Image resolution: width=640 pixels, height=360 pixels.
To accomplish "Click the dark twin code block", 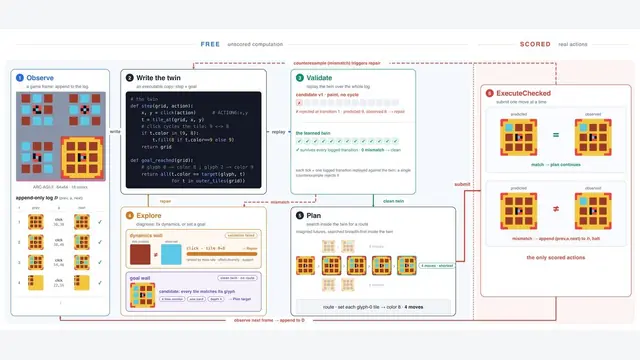I will [193, 140].
